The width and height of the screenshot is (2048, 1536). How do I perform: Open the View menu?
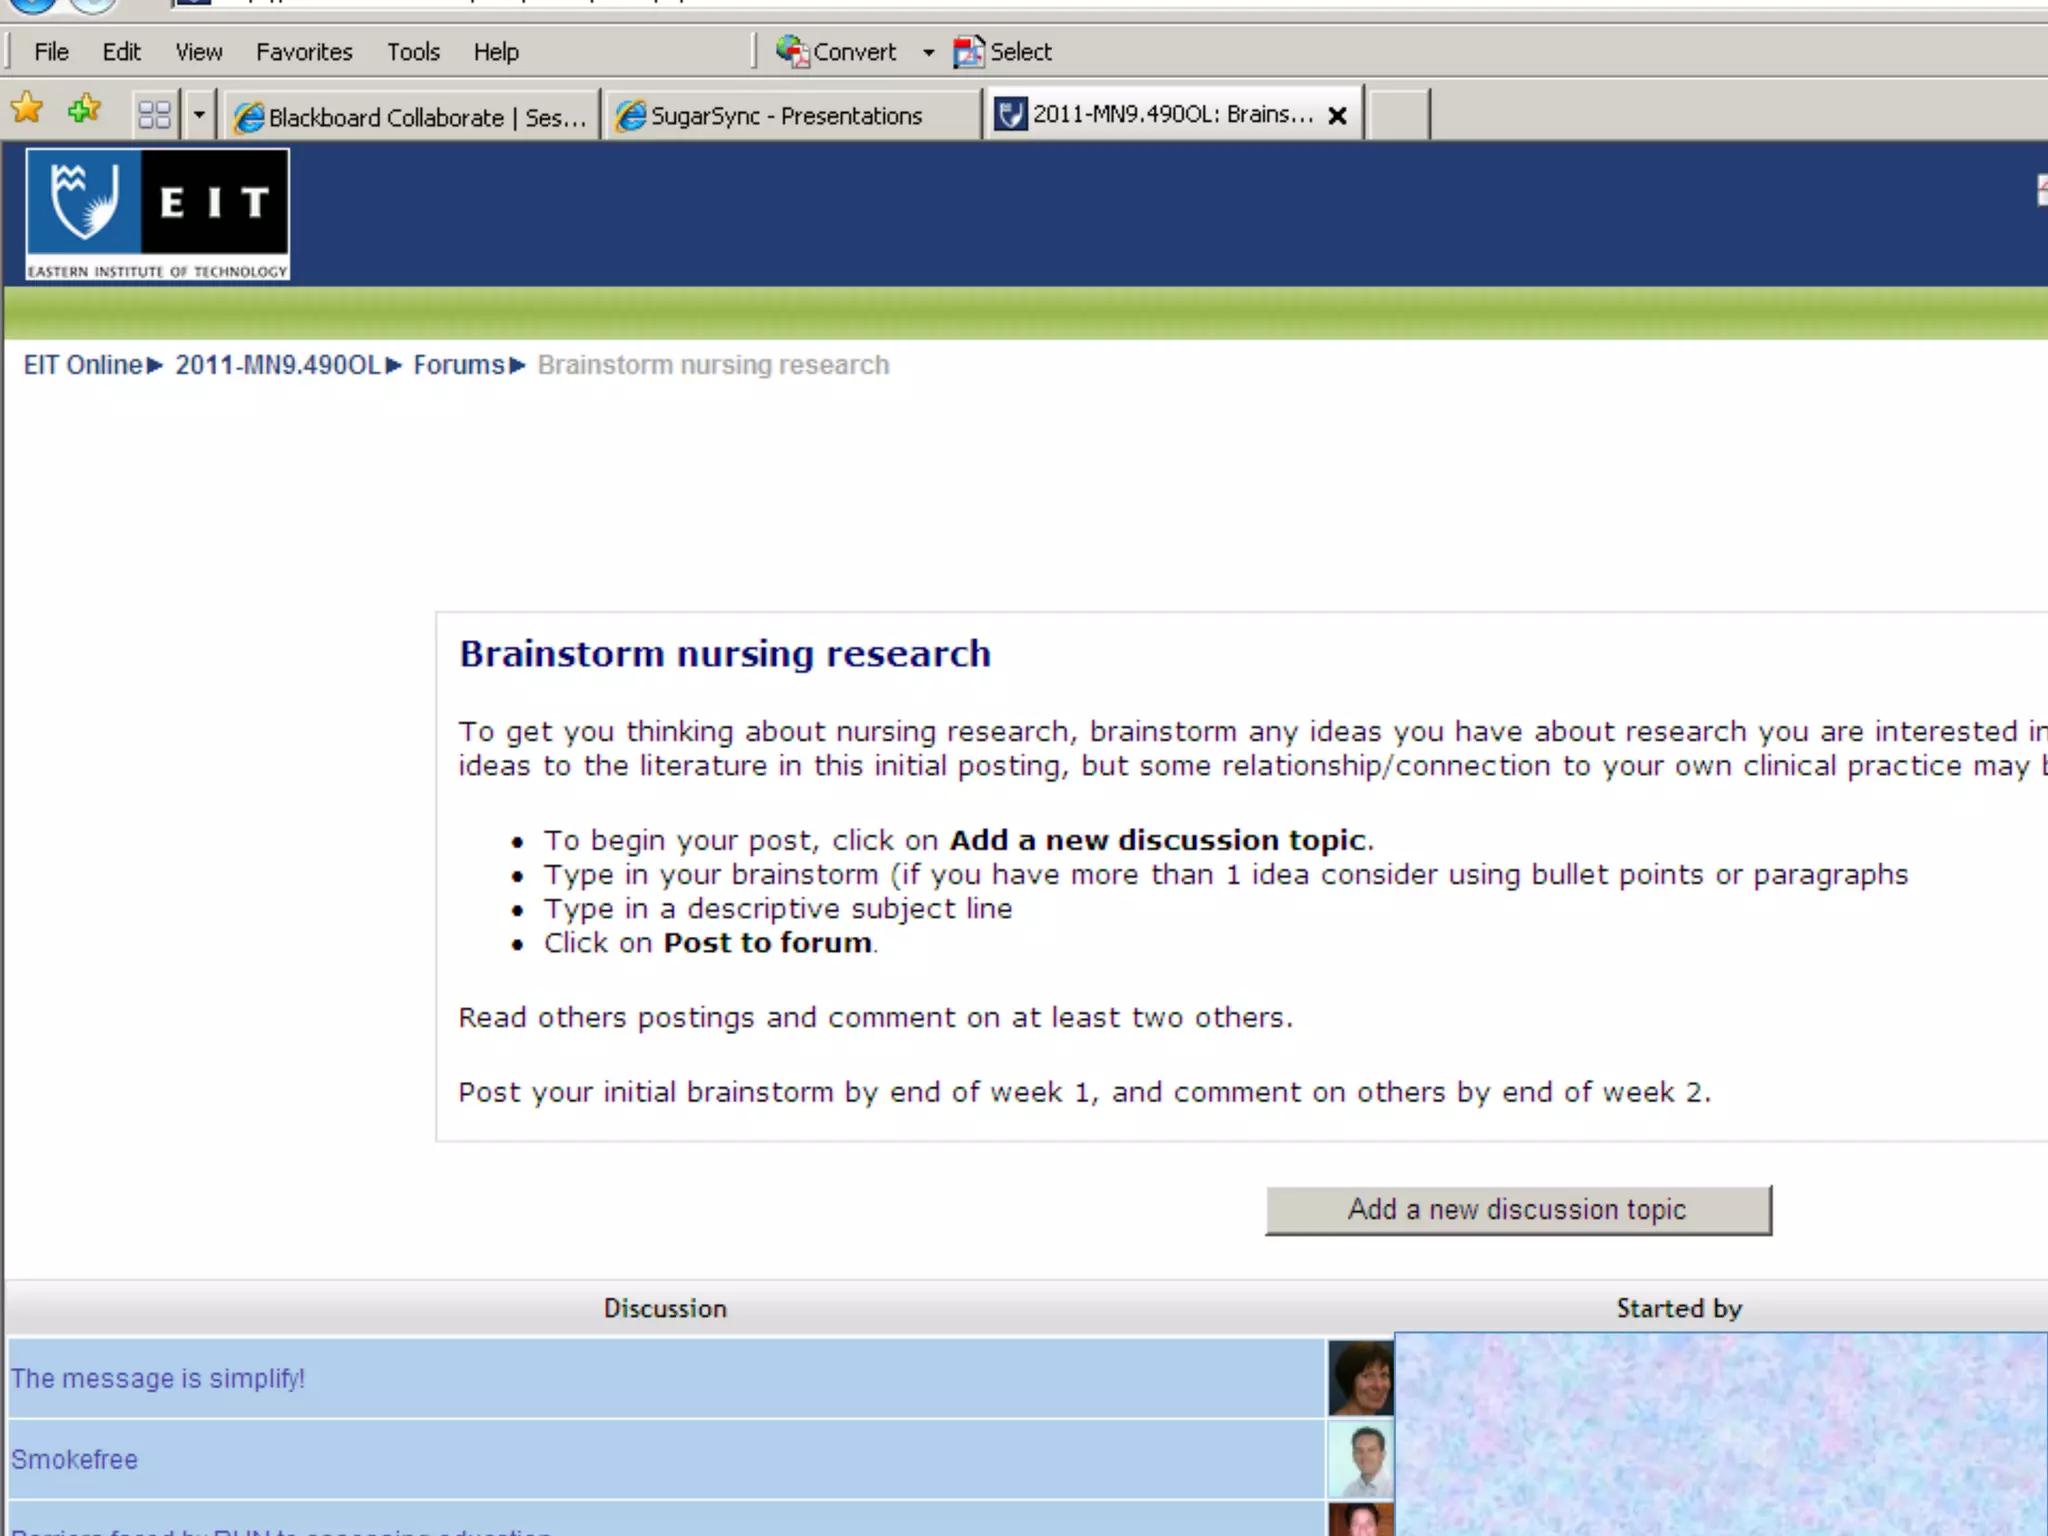tap(198, 52)
